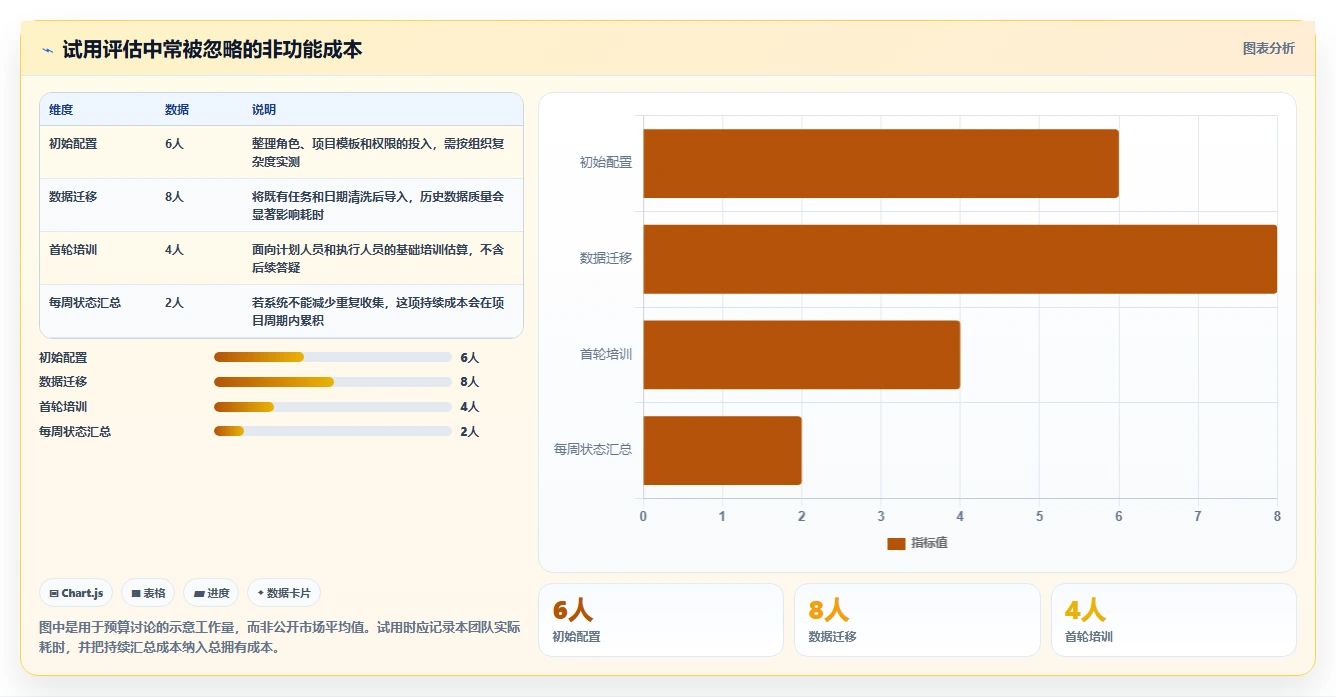Click the 首轮培训 table row name
The width and height of the screenshot is (1336, 697).
[73, 250]
